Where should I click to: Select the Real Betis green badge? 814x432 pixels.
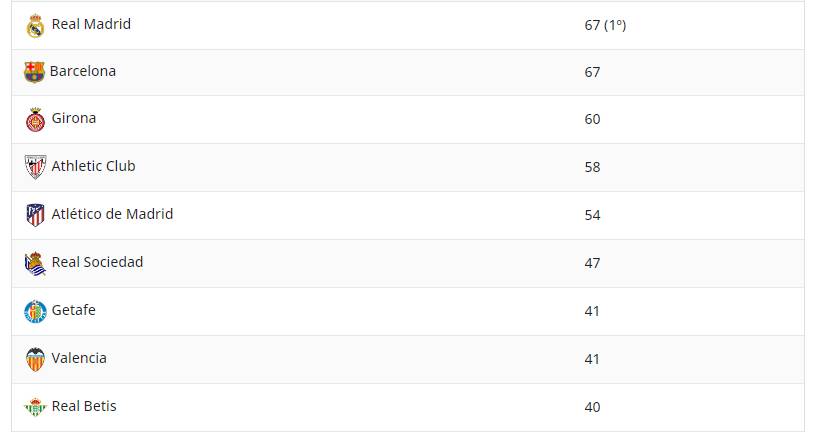(35, 407)
